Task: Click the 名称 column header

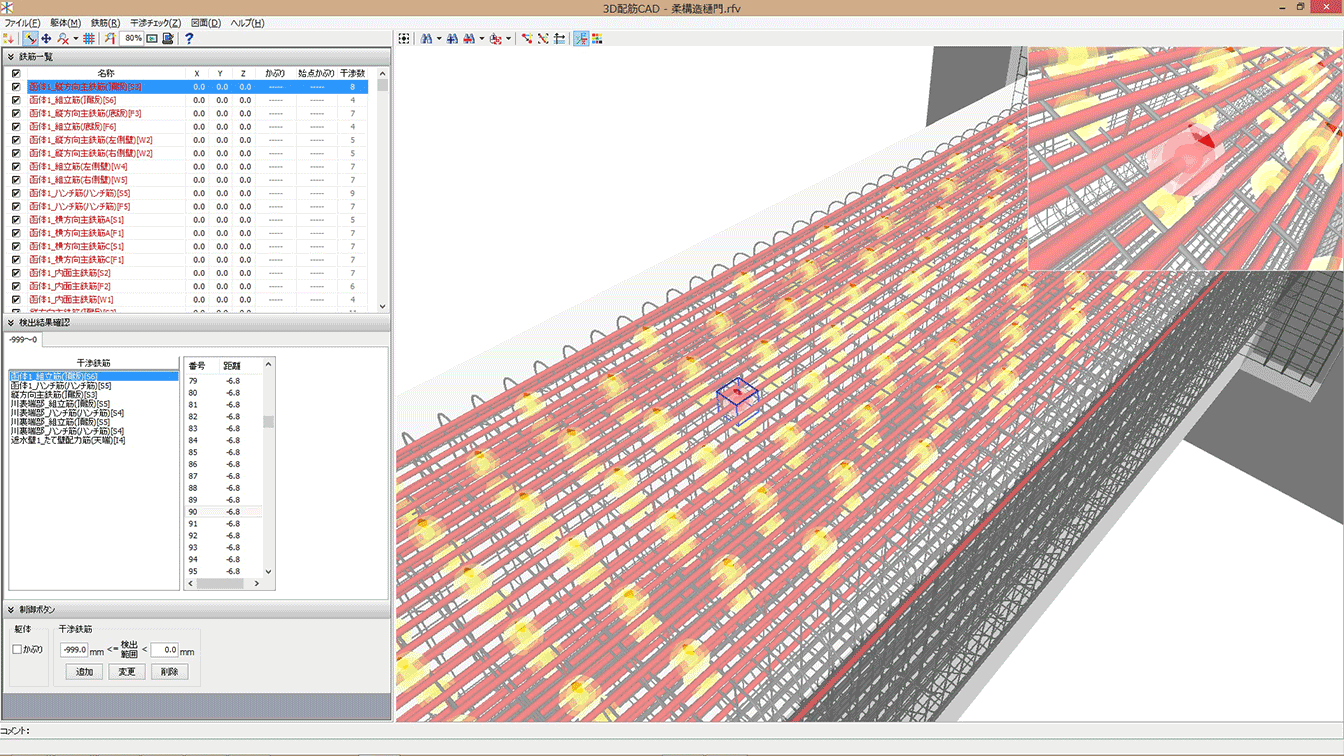Action: tap(106, 73)
